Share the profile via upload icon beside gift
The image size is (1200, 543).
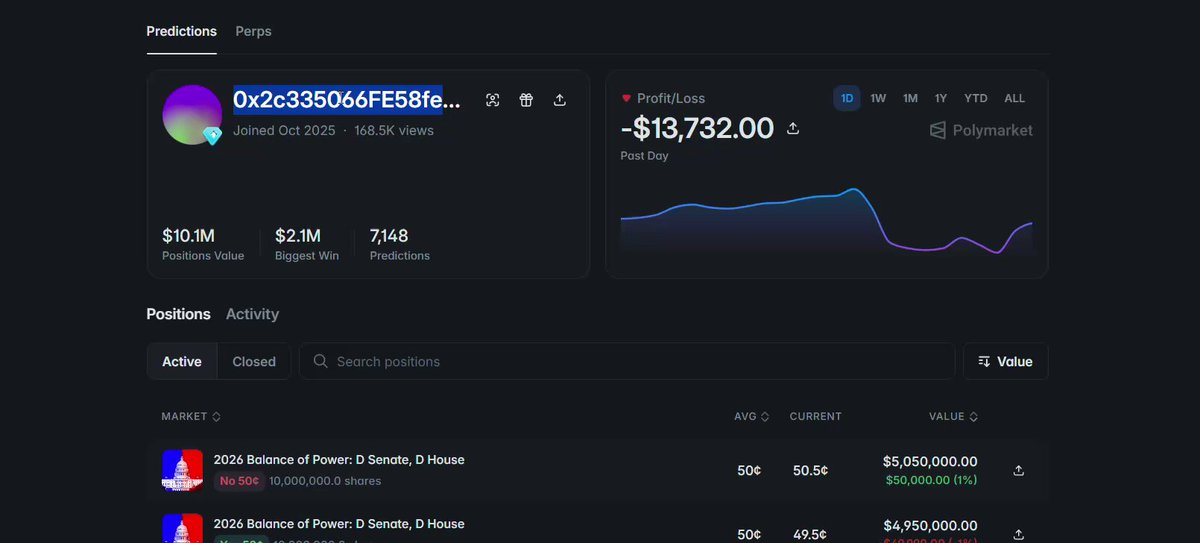[560, 100]
